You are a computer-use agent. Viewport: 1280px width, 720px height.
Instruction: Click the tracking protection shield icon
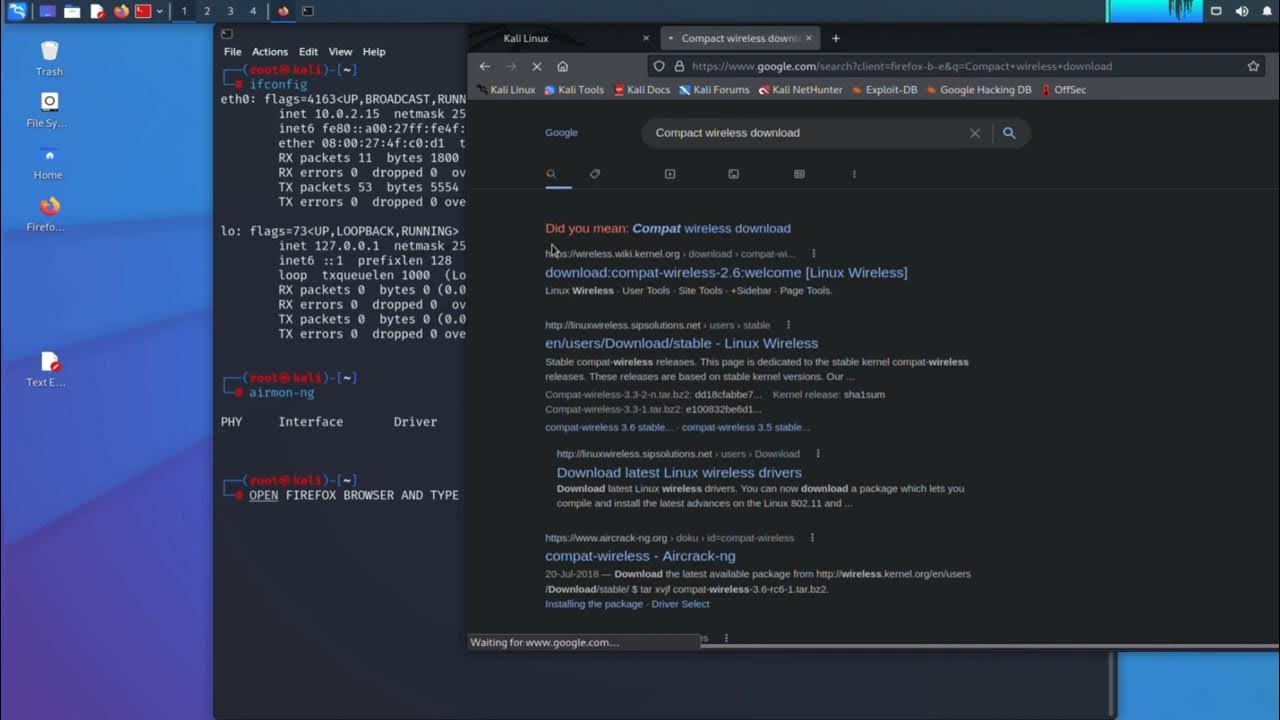(659, 66)
